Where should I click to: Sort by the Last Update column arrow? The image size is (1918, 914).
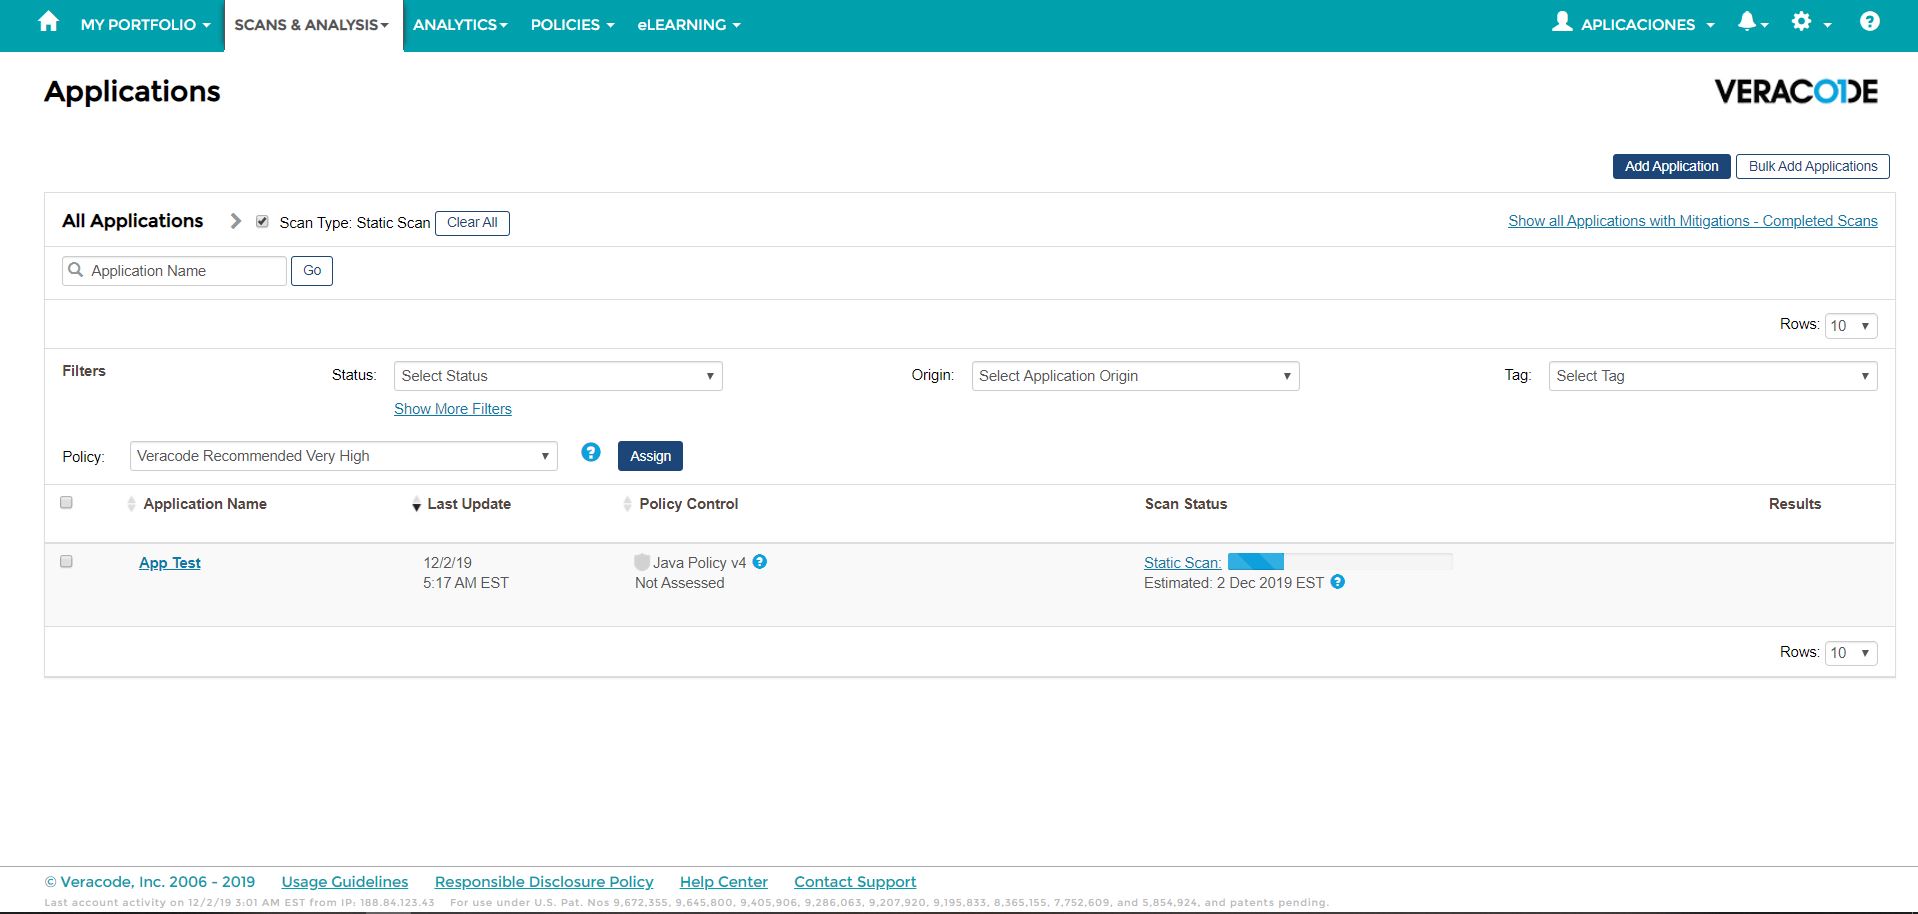[416, 505]
